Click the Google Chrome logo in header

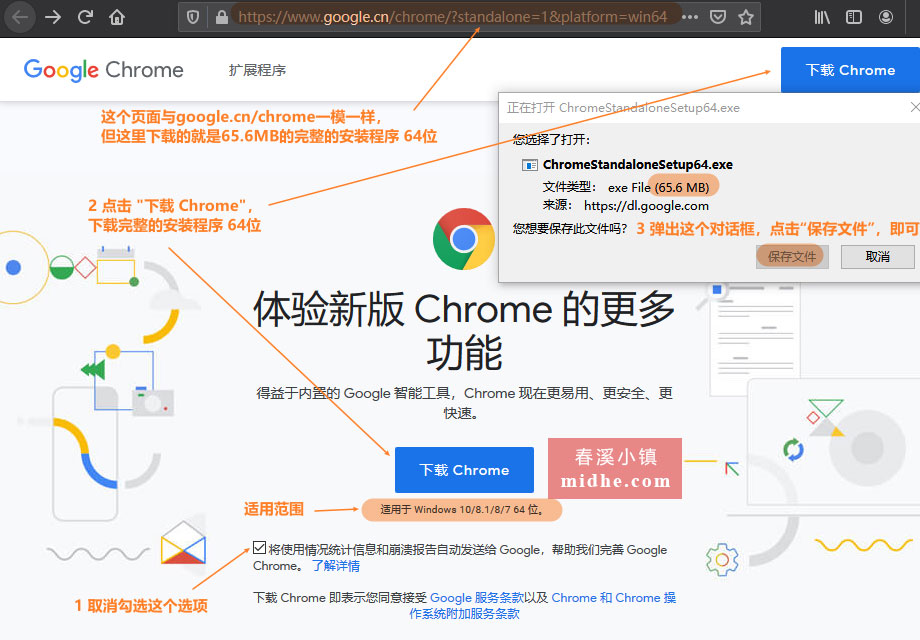(x=103, y=70)
